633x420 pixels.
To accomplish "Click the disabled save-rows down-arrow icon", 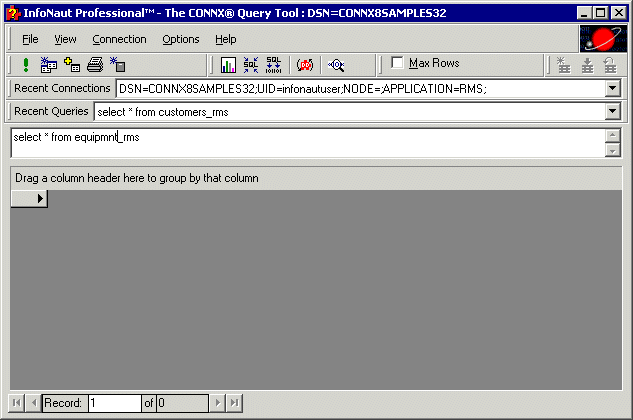I will [587, 65].
